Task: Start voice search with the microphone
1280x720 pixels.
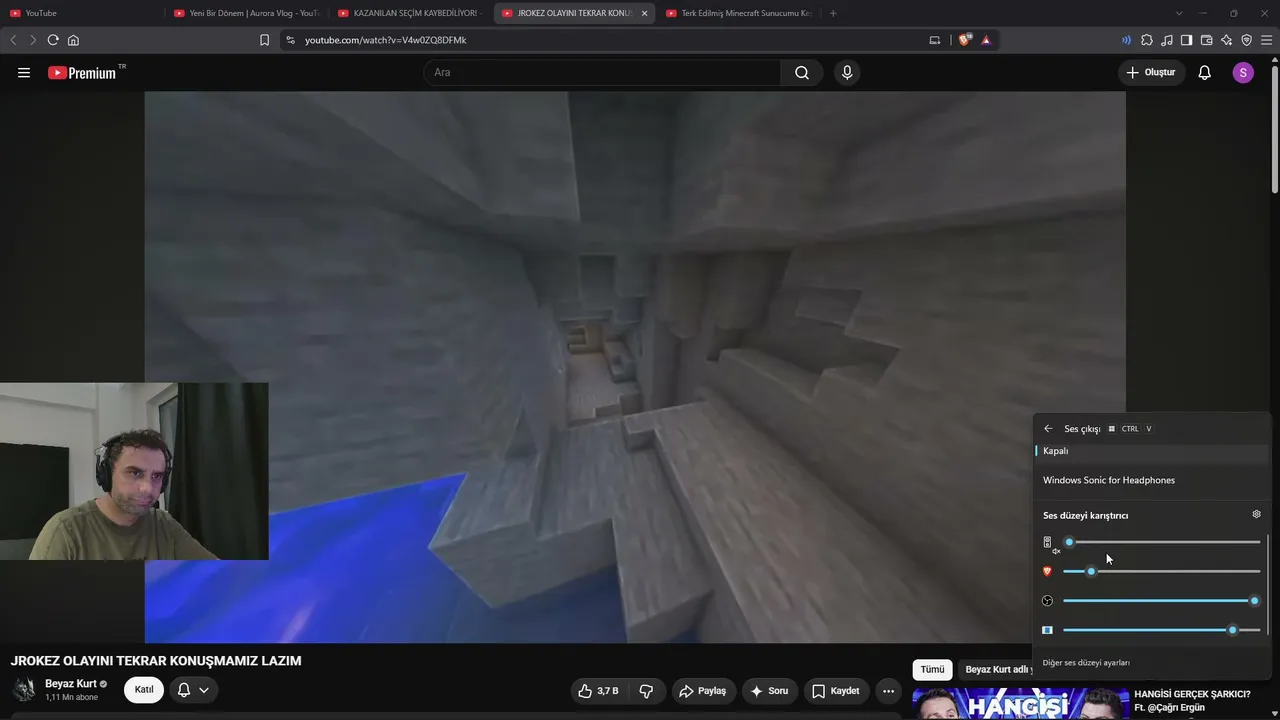Action: tap(847, 73)
